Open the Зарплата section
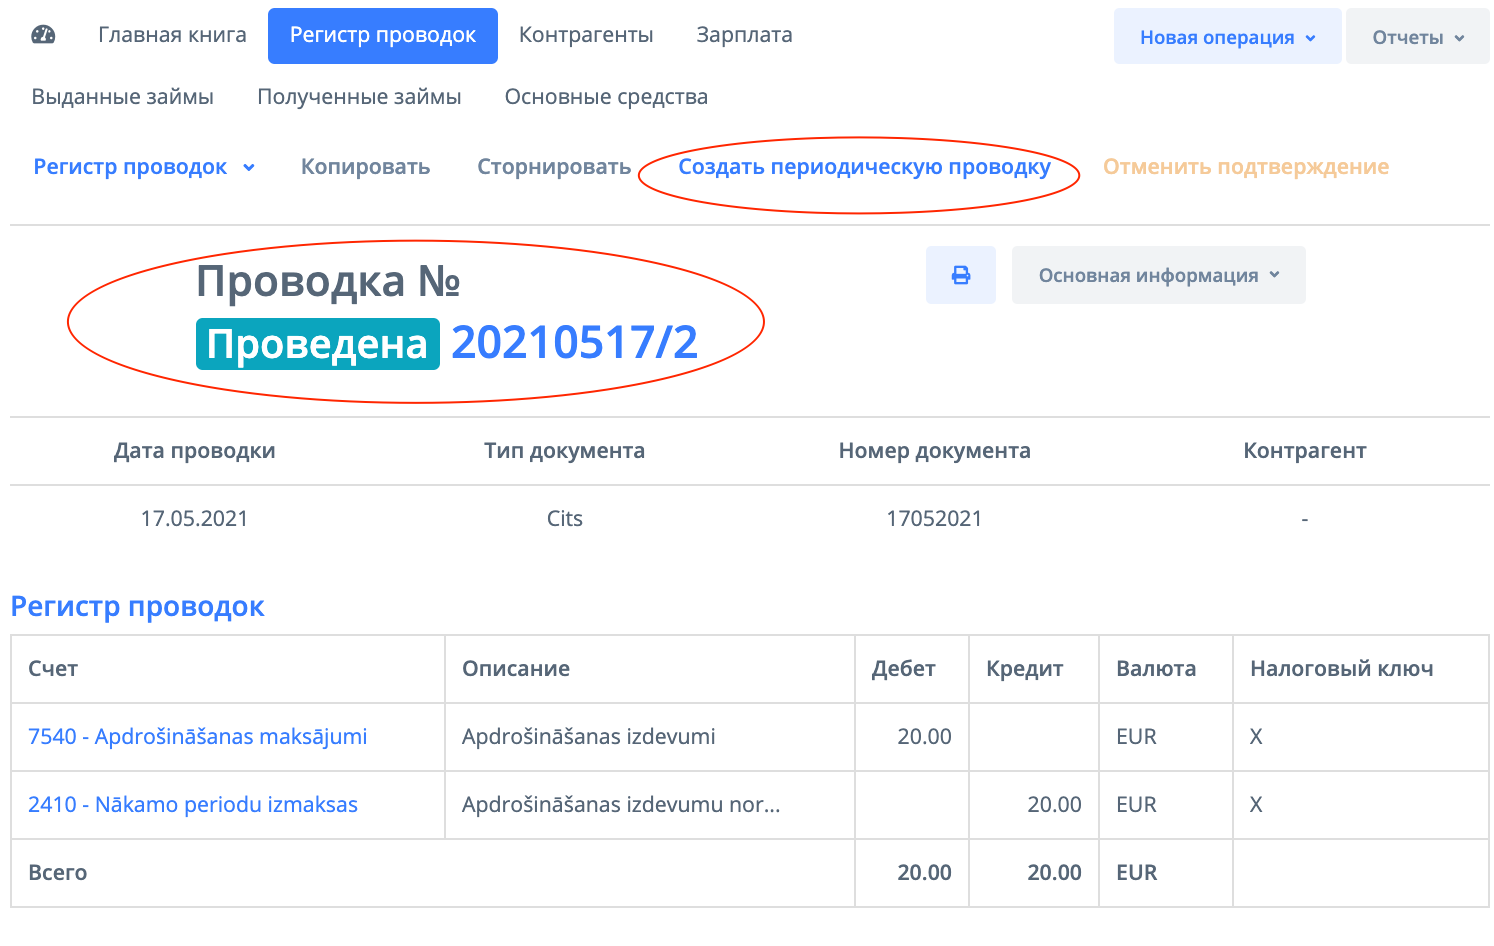 coord(744,35)
